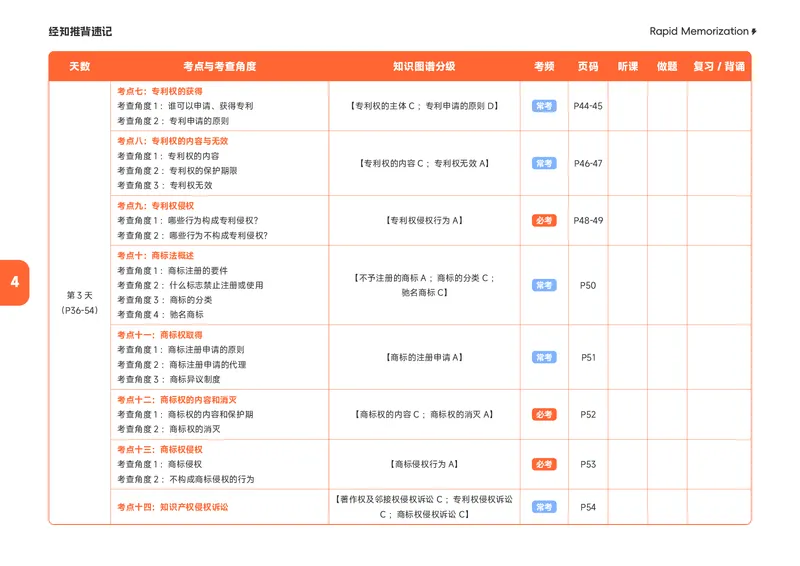Click the orange page tab numbered 4
Screen dimensions: 800x566
15,282
